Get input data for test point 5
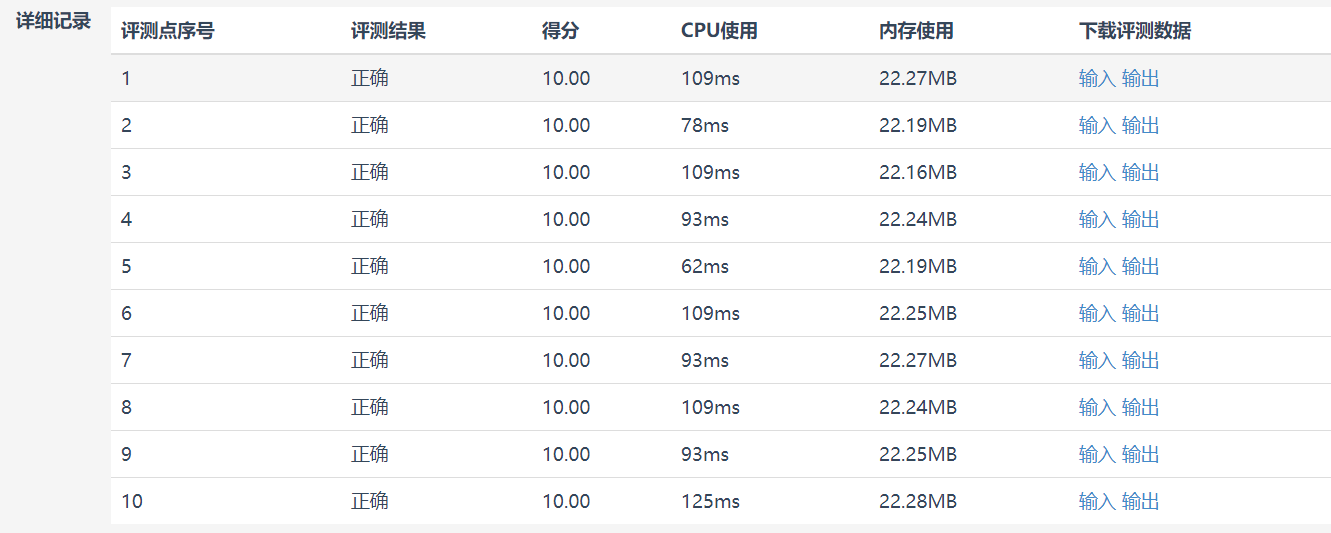Viewport: 1331px width, 533px height. 1097,266
